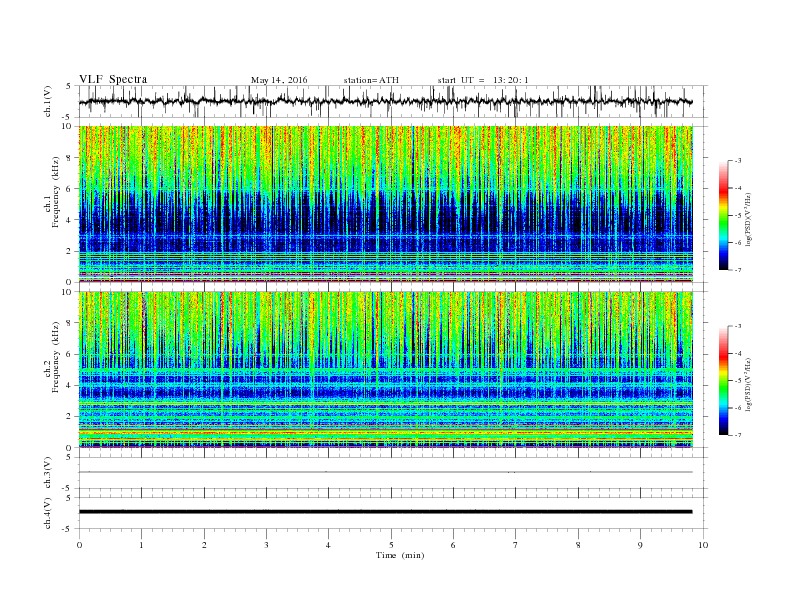Viewport: 792px width, 612px height.
Task: Click the ch.1 "Frequency (kHz)" axis label
Action: [56, 192]
